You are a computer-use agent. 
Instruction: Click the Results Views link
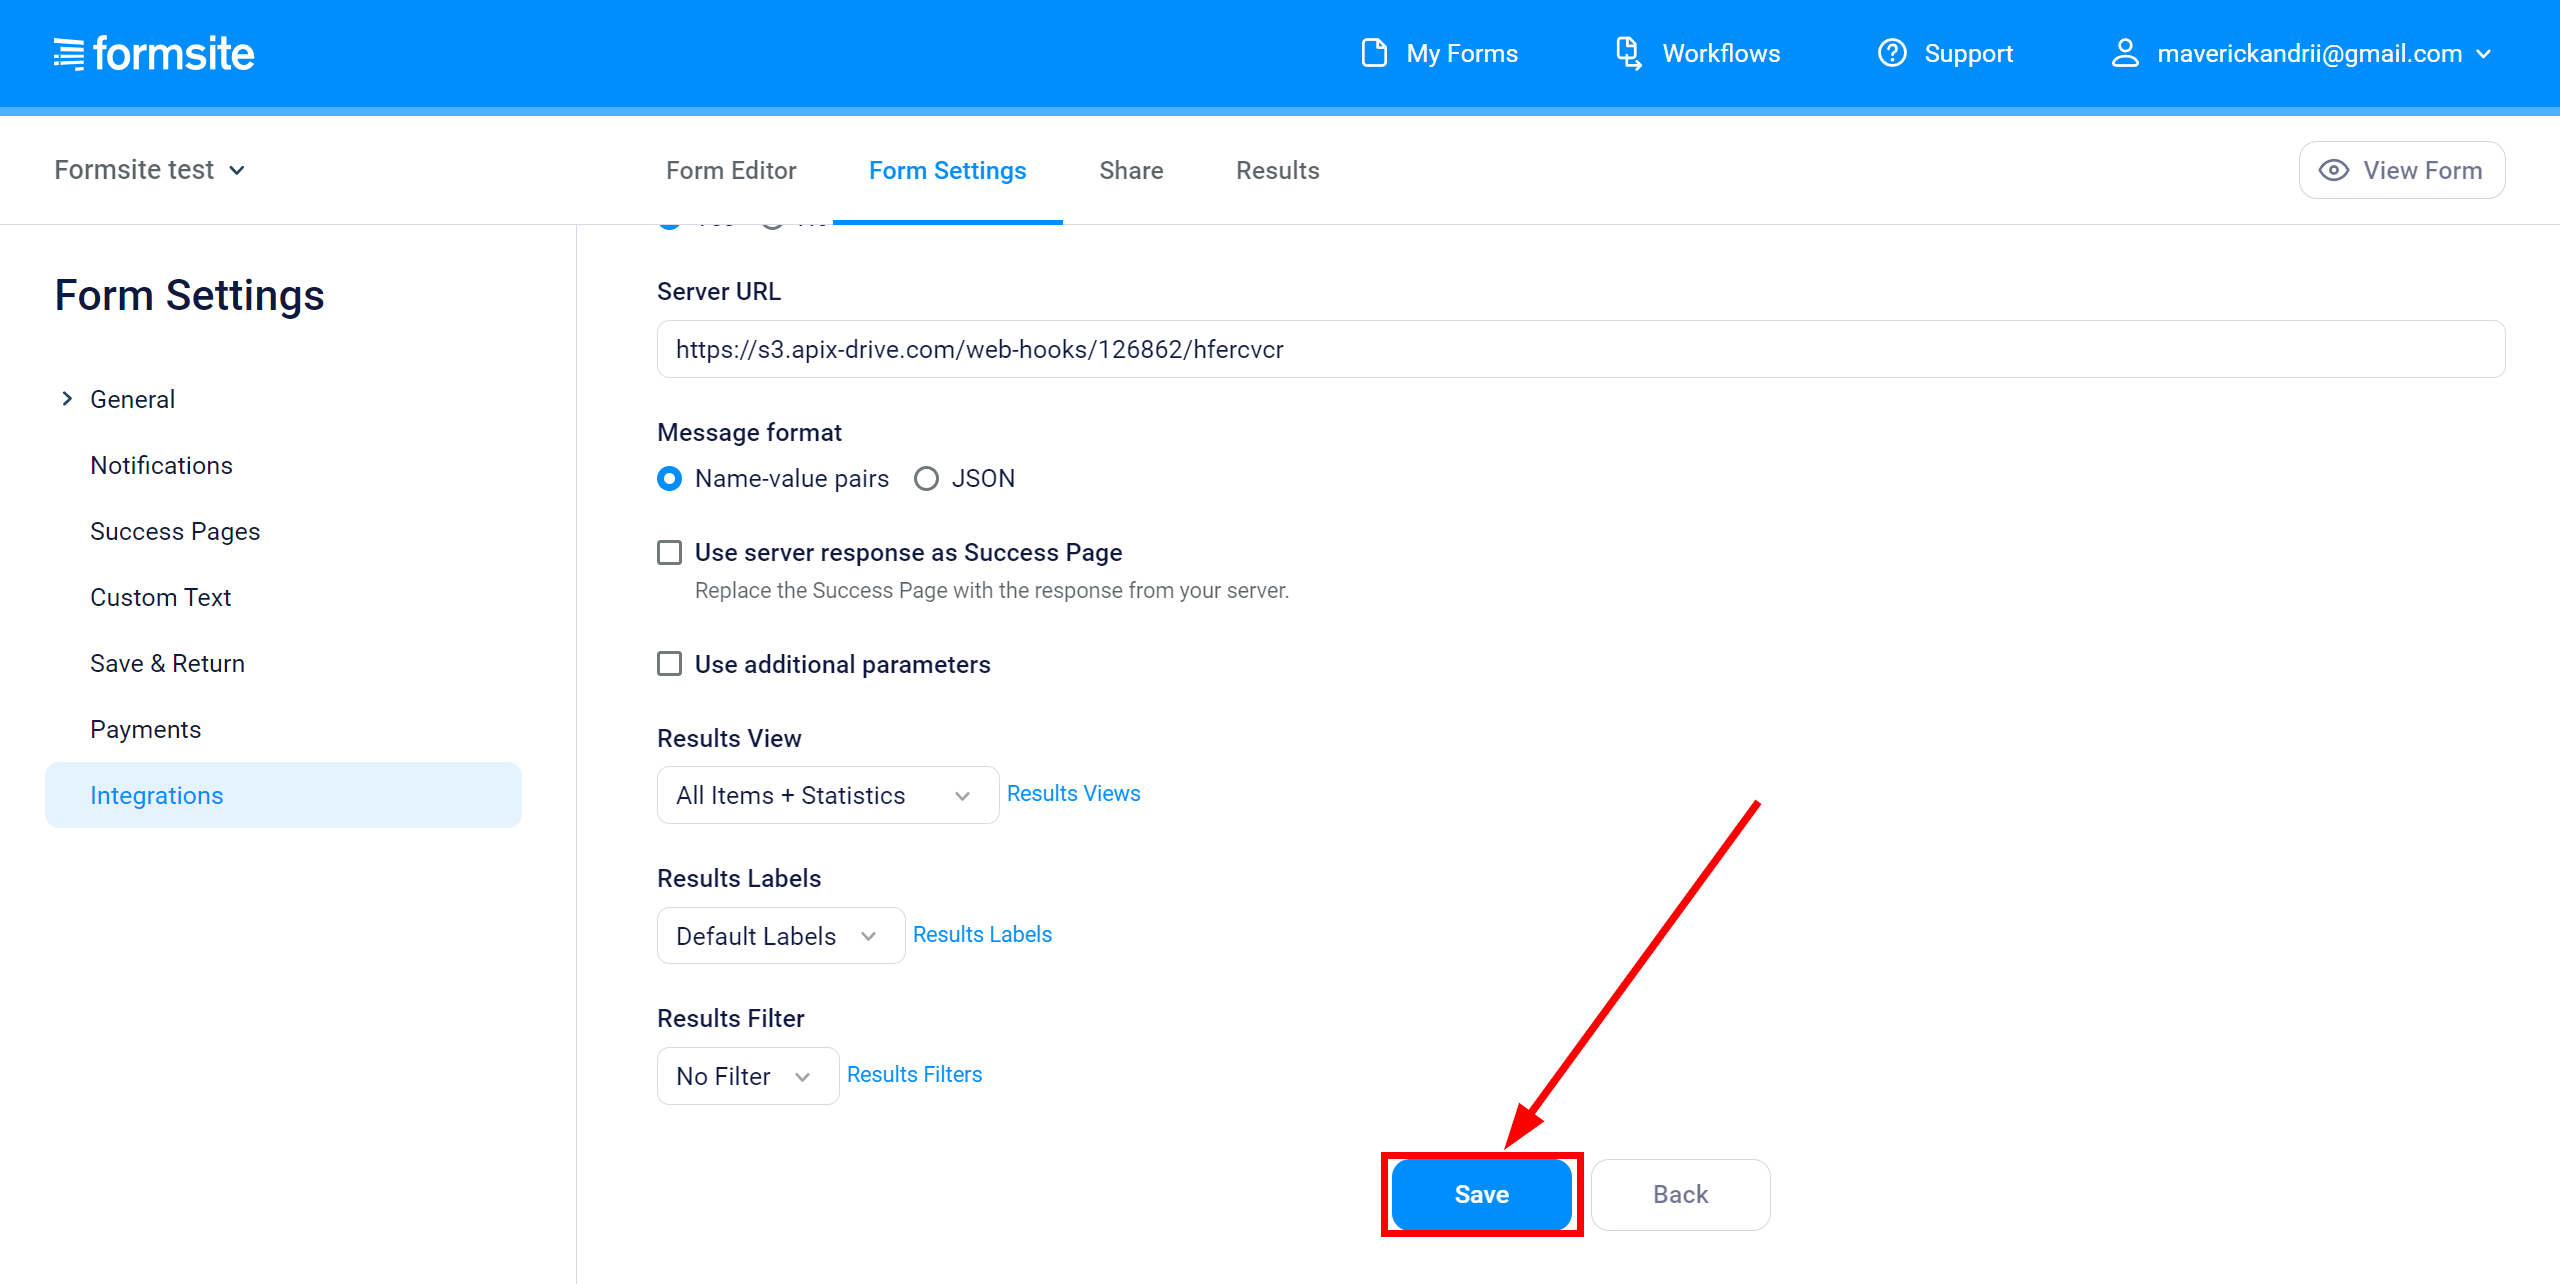[x=1072, y=793]
